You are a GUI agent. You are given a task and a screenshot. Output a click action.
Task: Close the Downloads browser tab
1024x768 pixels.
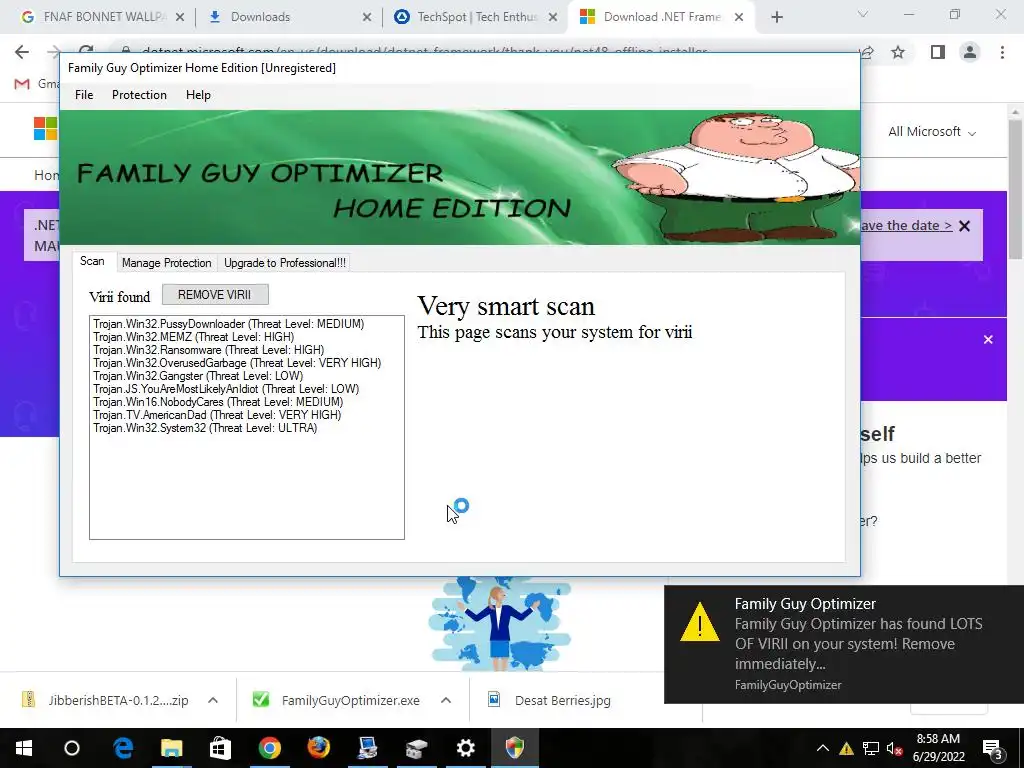coord(367,18)
